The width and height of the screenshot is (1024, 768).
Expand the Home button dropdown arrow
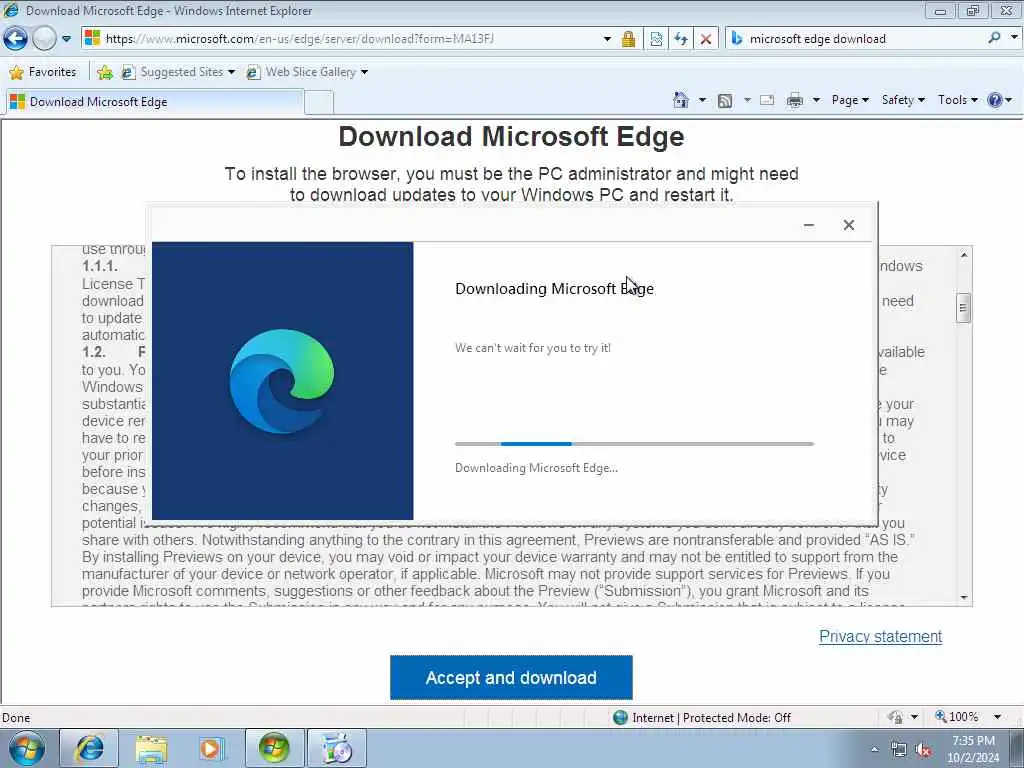pyautogui.click(x=702, y=100)
